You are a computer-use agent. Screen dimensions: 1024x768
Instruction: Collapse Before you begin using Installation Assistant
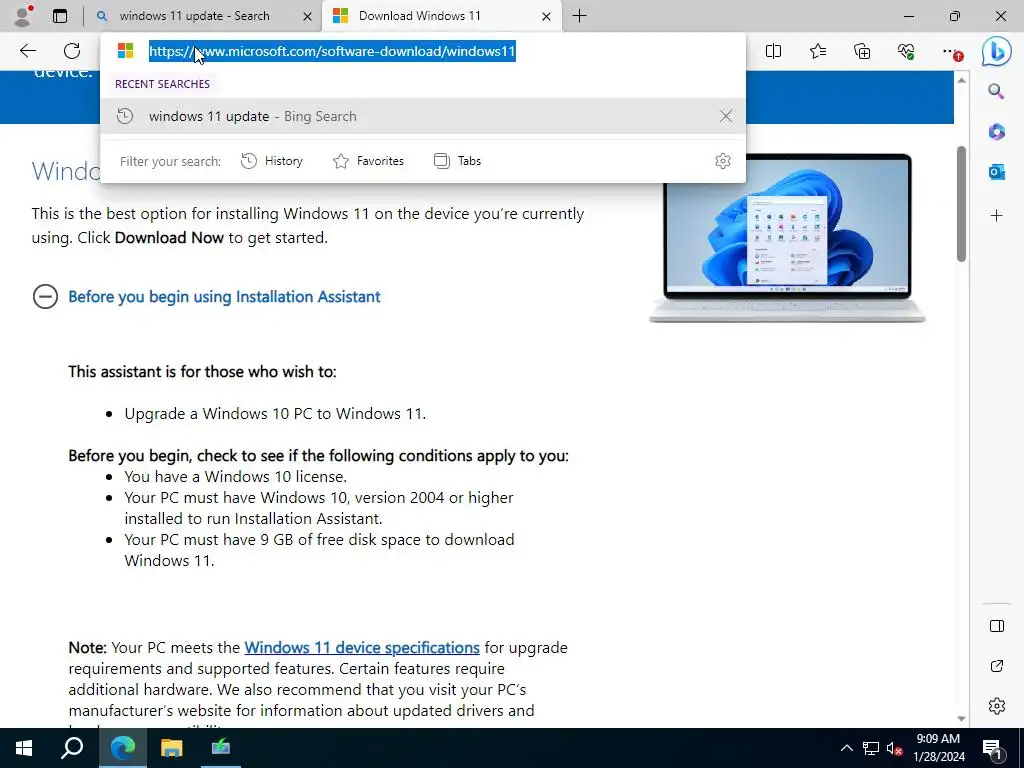[x=45, y=296]
